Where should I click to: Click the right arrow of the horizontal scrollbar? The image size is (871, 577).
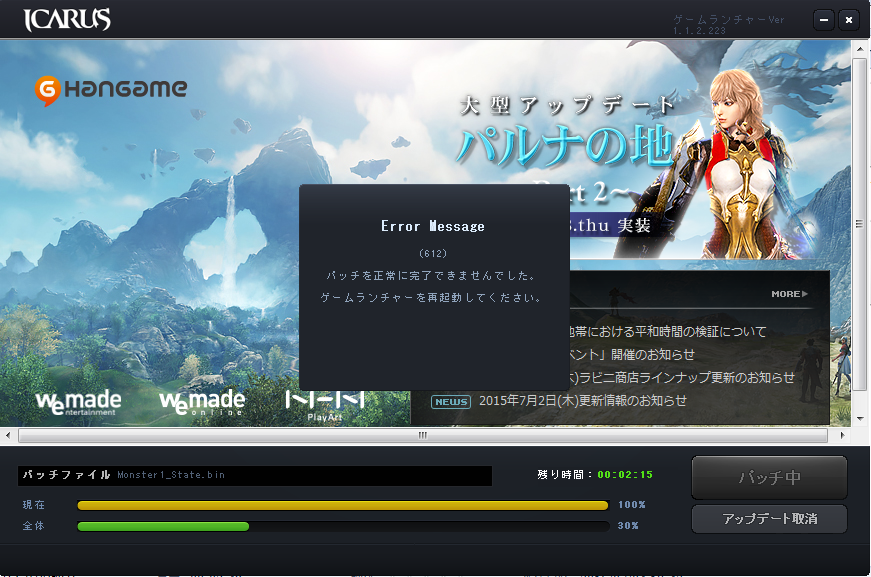click(842, 435)
